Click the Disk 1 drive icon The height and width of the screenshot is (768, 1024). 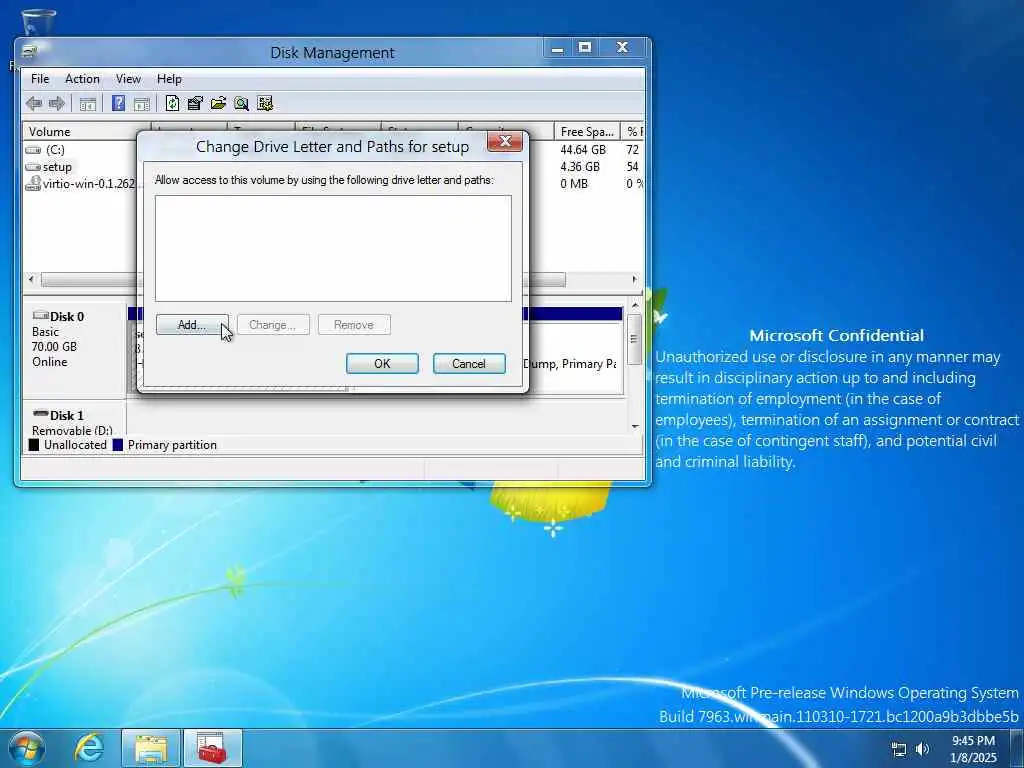(40, 414)
